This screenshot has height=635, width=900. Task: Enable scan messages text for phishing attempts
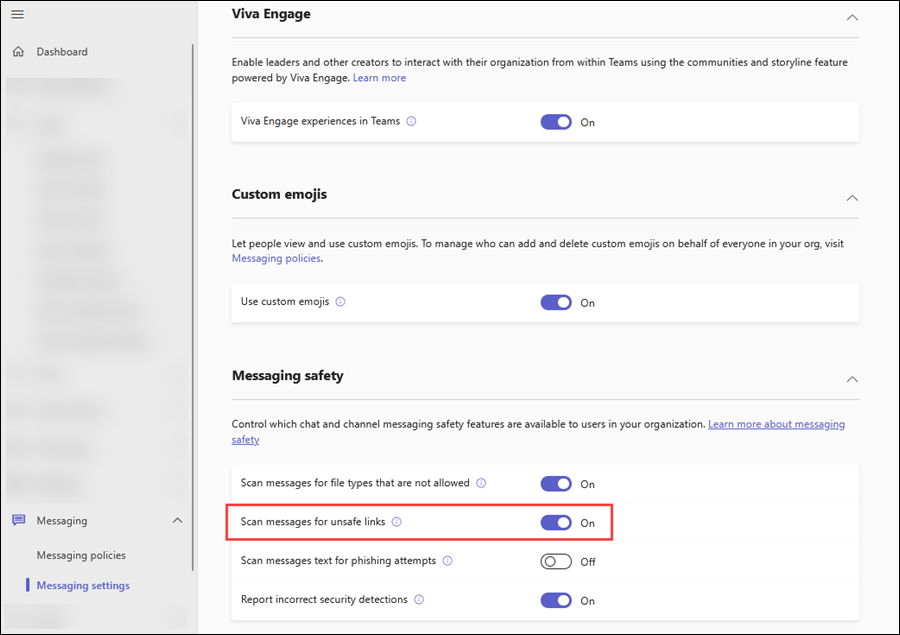coord(556,561)
